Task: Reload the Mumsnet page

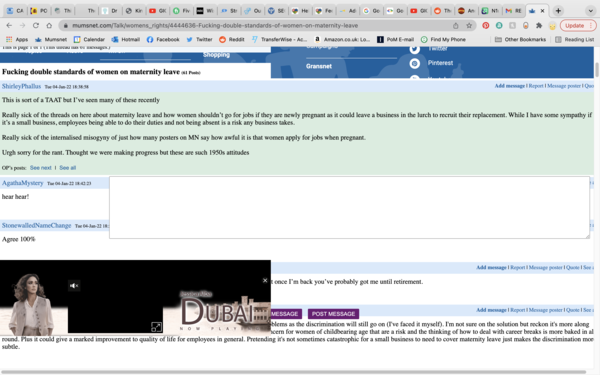Action: tap(36, 26)
